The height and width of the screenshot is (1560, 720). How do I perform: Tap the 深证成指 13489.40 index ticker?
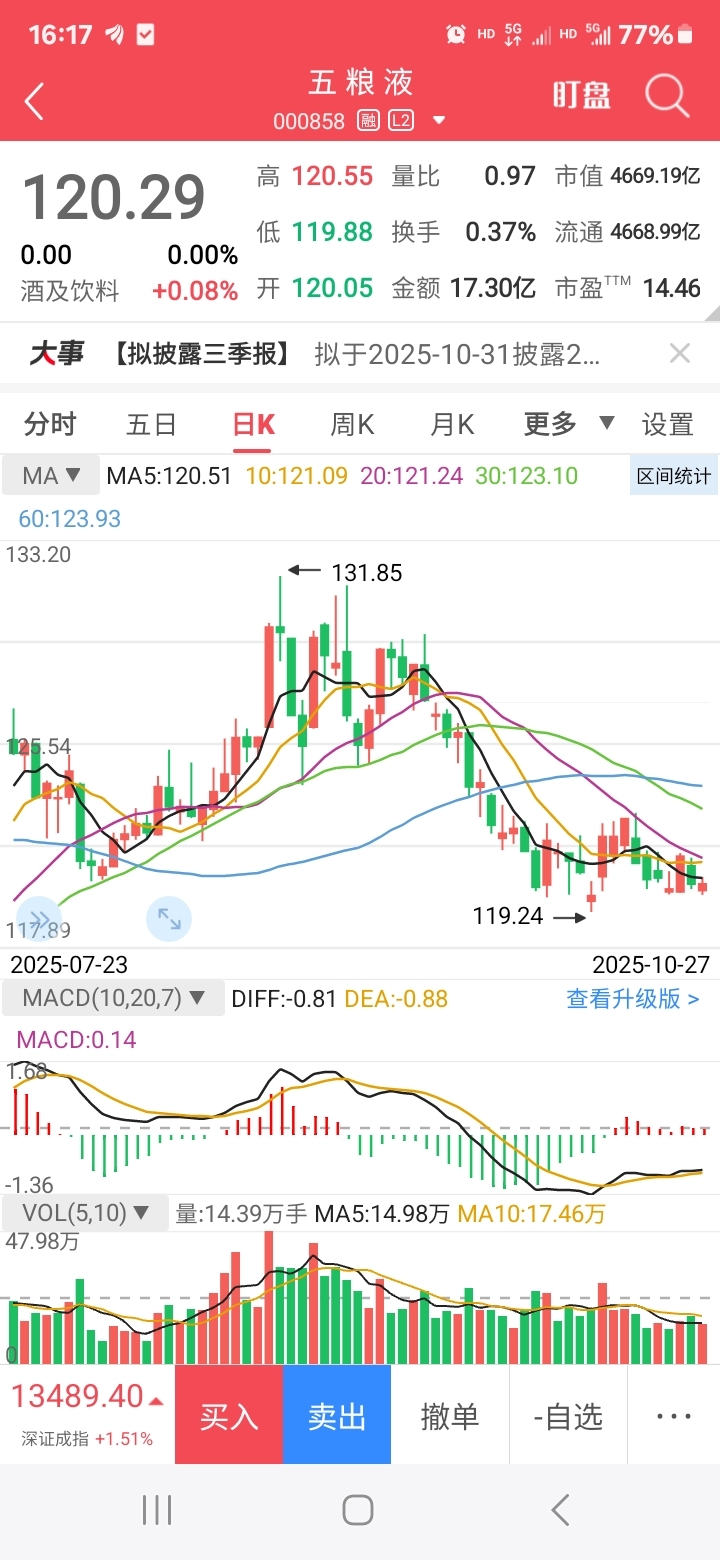click(x=87, y=1415)
